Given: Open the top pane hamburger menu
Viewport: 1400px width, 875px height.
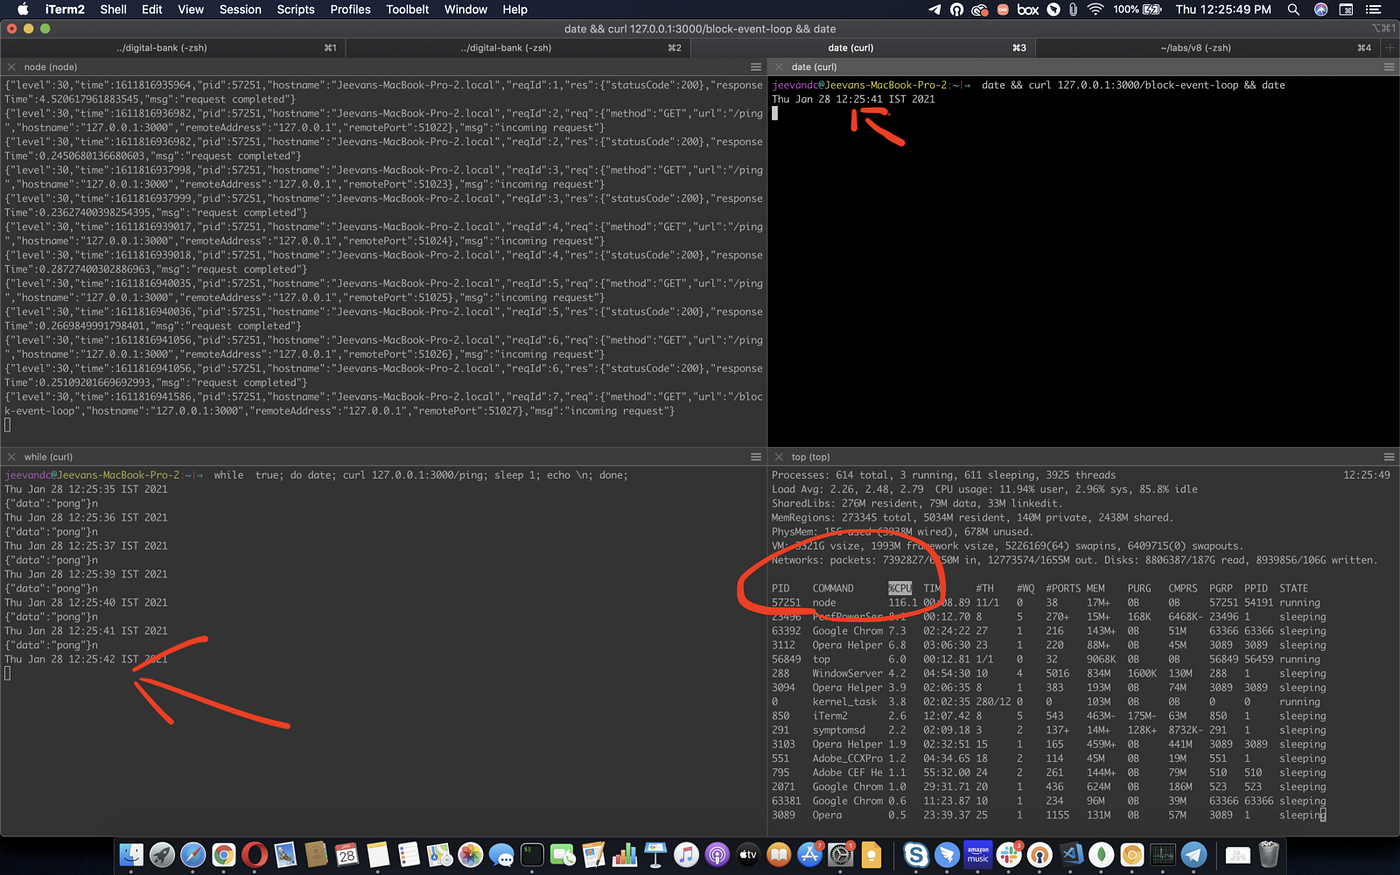Looking at the screenshot, I should point(1390,457).
